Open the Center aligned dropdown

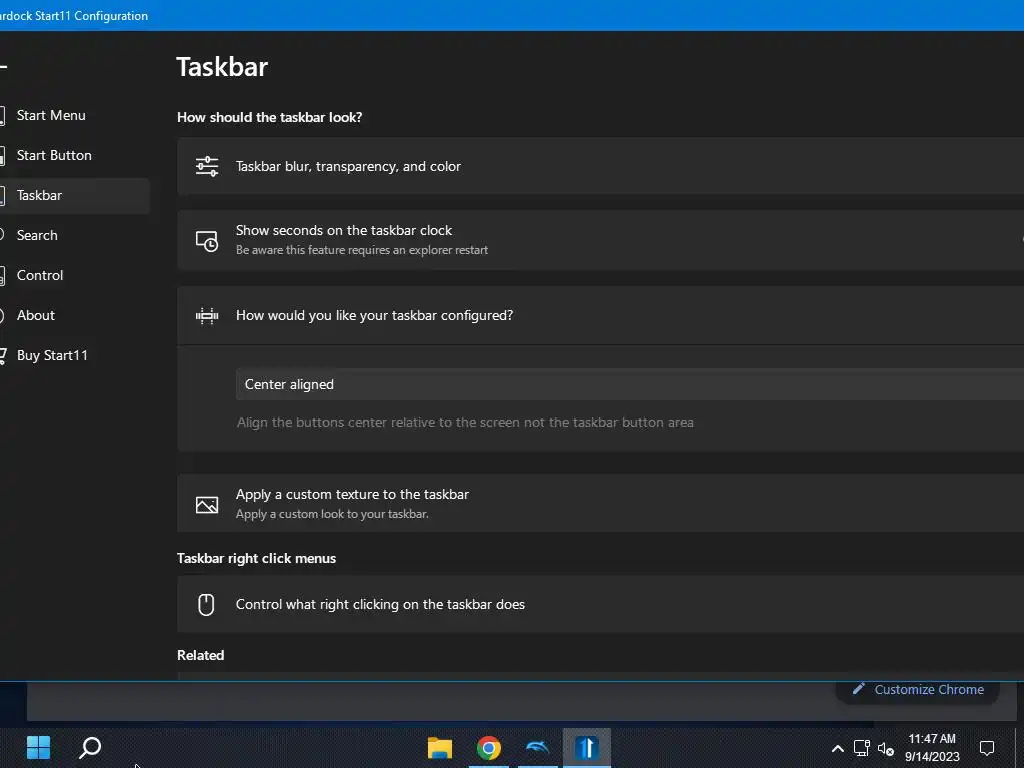click(x=630, y=384)
